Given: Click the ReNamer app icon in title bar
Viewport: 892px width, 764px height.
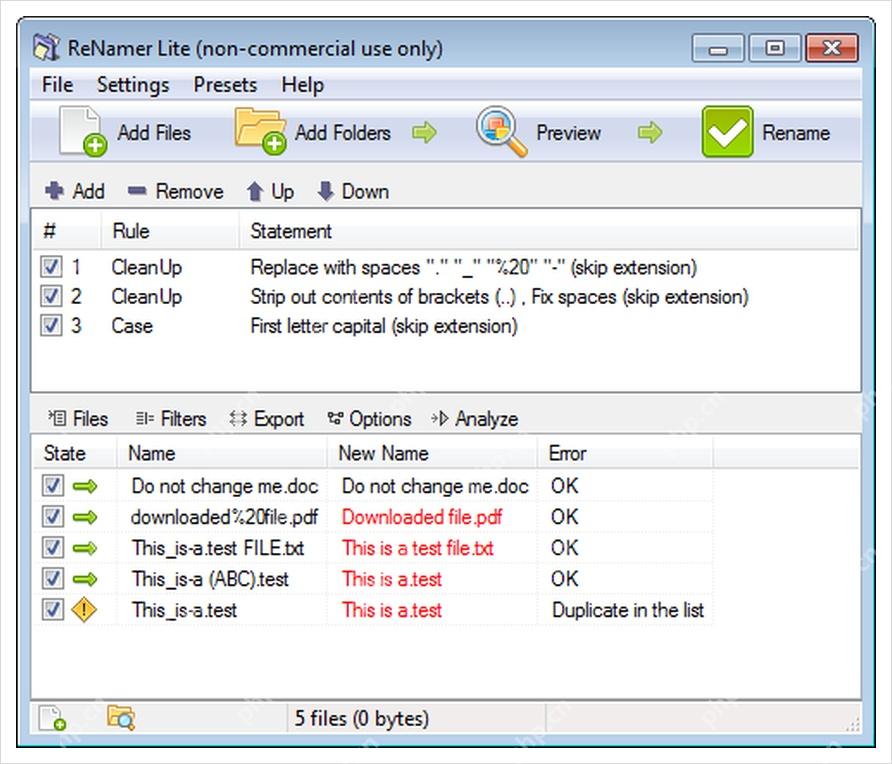Looking at the screenshot, I should coord(46,48).
